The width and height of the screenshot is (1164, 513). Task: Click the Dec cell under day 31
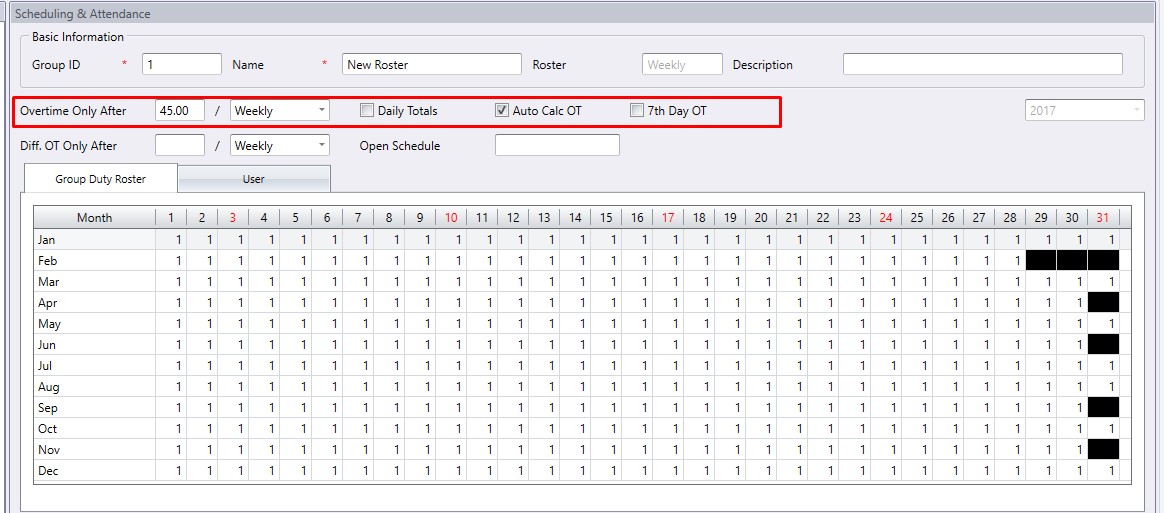(1103, 471)
